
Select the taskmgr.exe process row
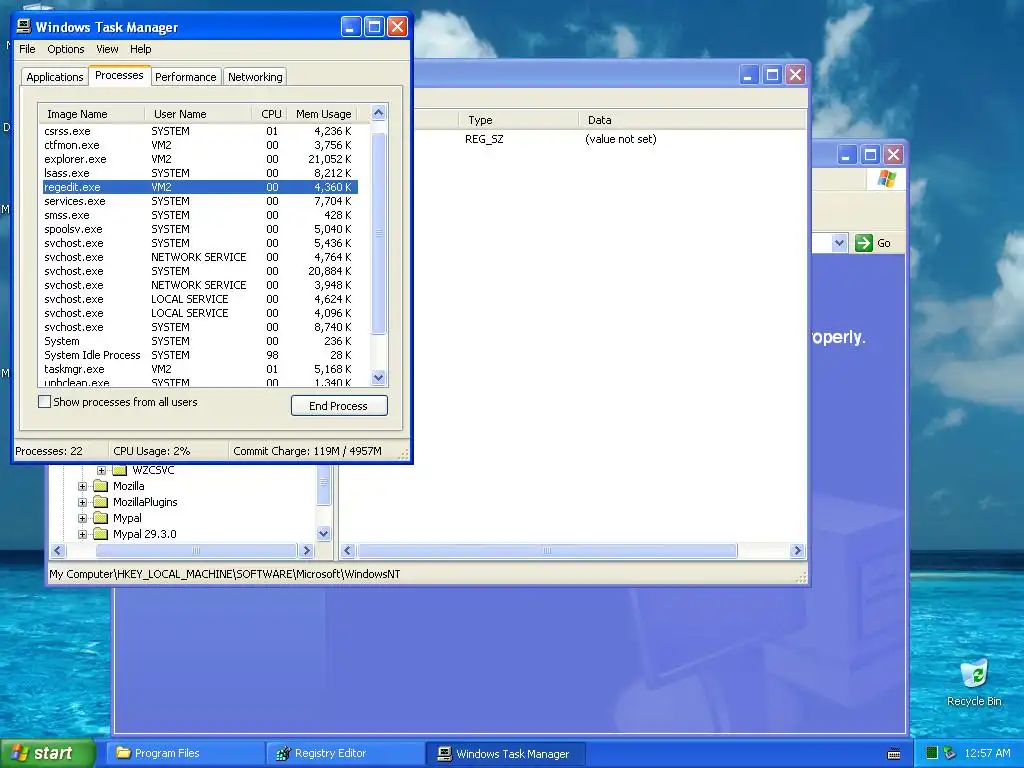[x=200, y=369]
